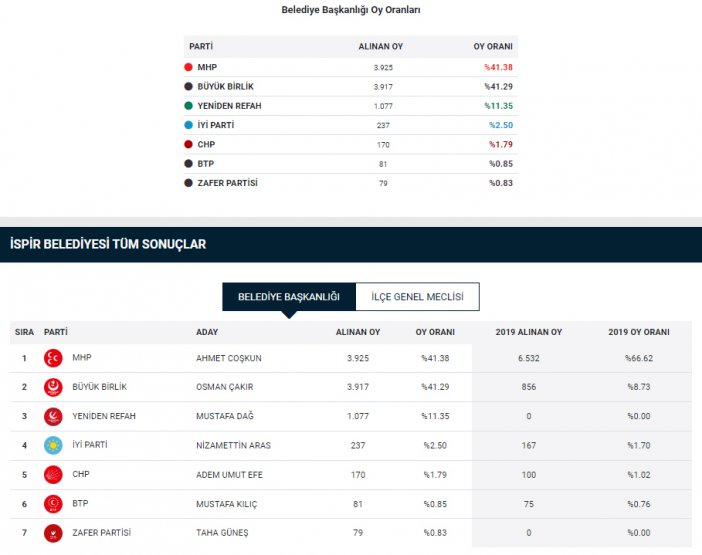Click the green Yeniden Refah color dot
The image size is (702, 555).
pos(188,106)
